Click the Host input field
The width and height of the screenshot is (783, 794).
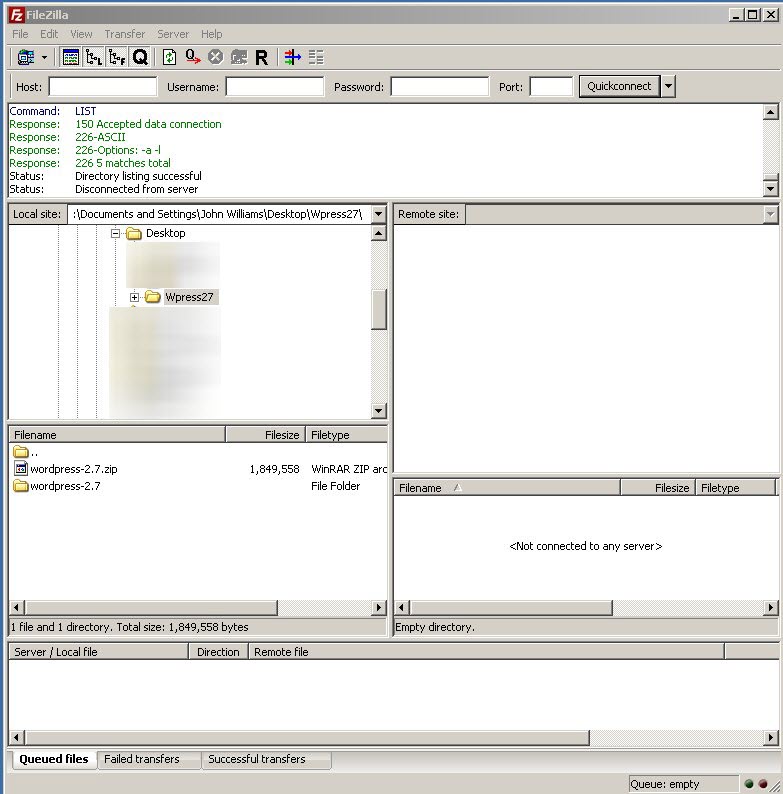pyautogui.click(x=102, y=87)
